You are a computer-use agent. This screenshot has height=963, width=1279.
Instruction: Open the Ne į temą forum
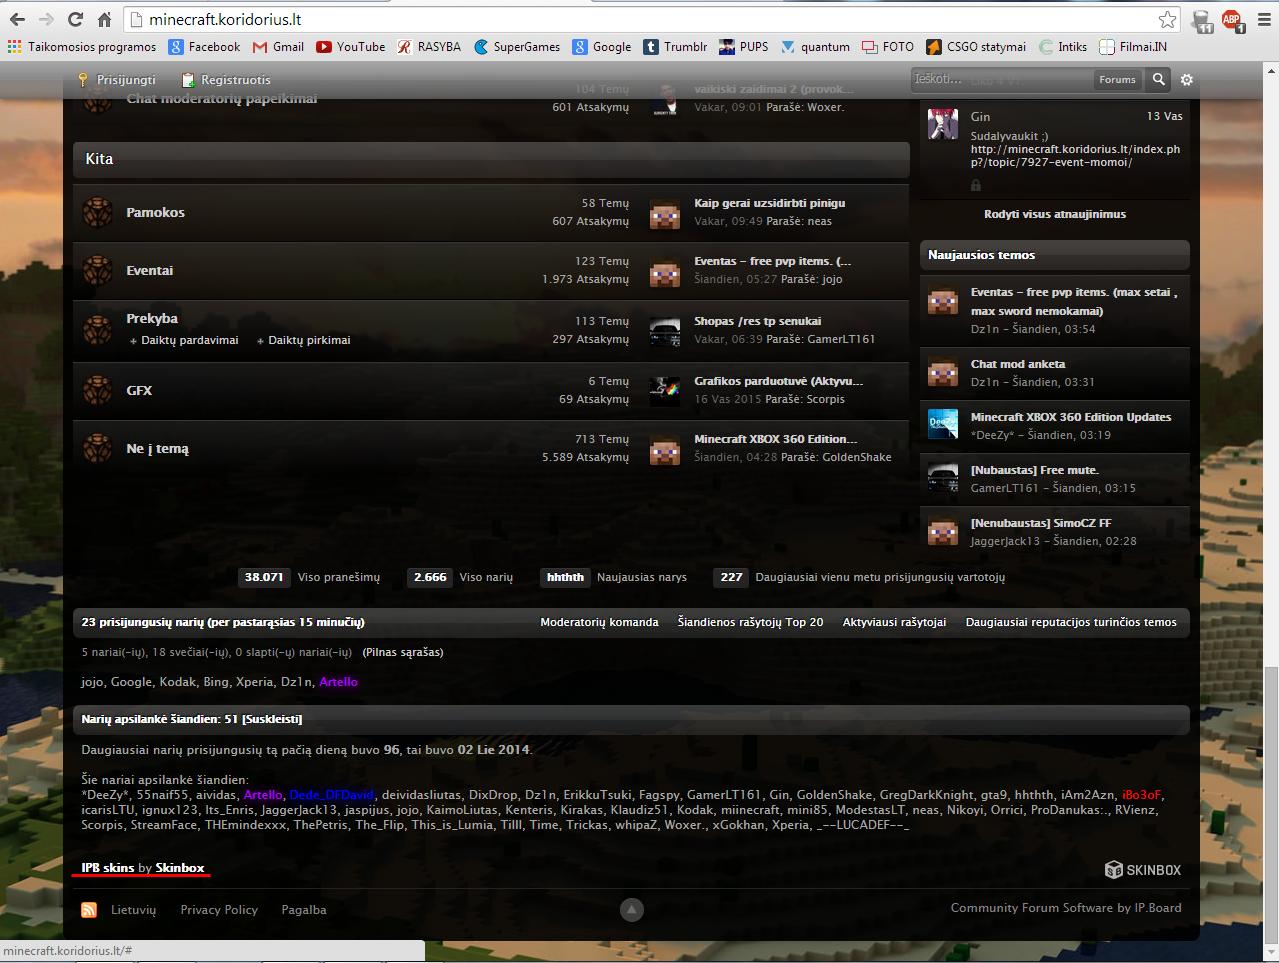click(157, 449)
